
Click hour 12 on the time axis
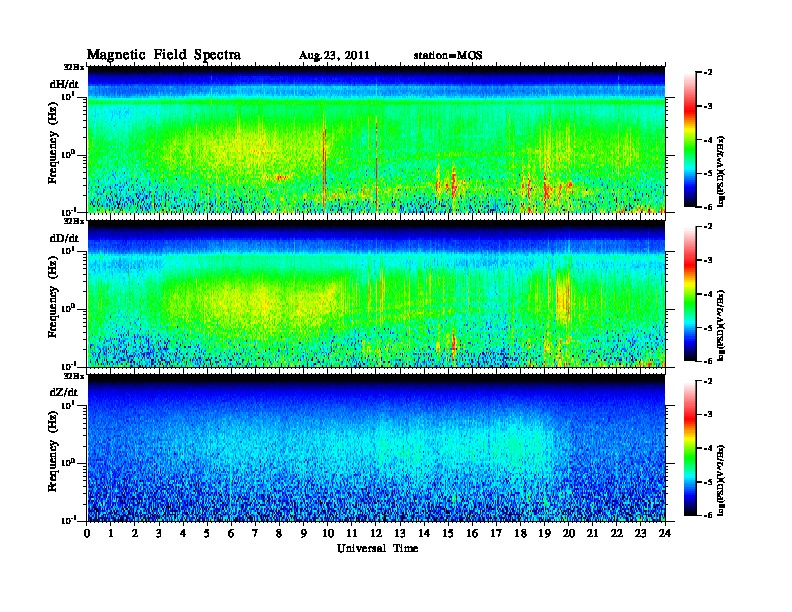pos(376,534)
